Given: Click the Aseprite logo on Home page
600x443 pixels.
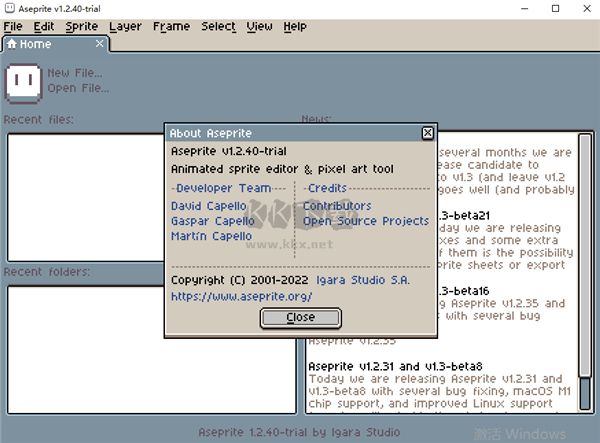Looking at the screenshot, I should (23, 83).
